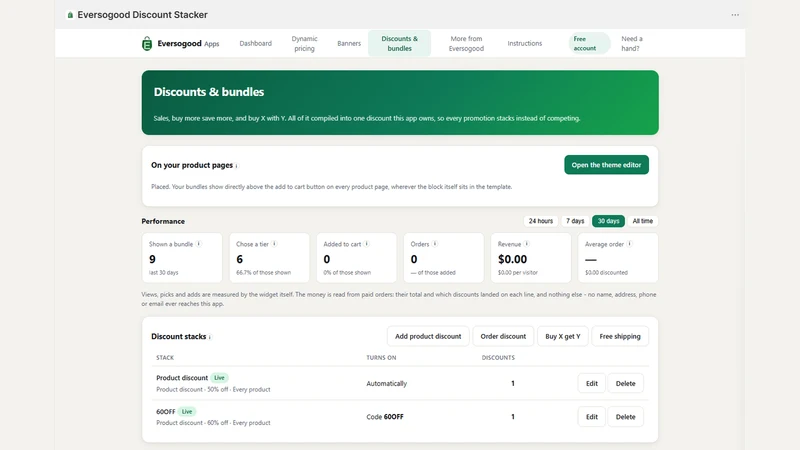Show info icon for Chose a tier
Screen dimensions: 800x450
pyautogui.click(x=274, y=244)
